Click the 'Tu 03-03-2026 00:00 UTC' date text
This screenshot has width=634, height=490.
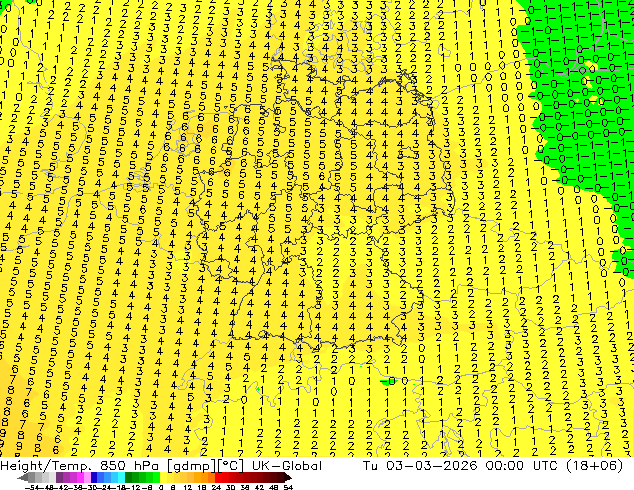tap(459, 465)
